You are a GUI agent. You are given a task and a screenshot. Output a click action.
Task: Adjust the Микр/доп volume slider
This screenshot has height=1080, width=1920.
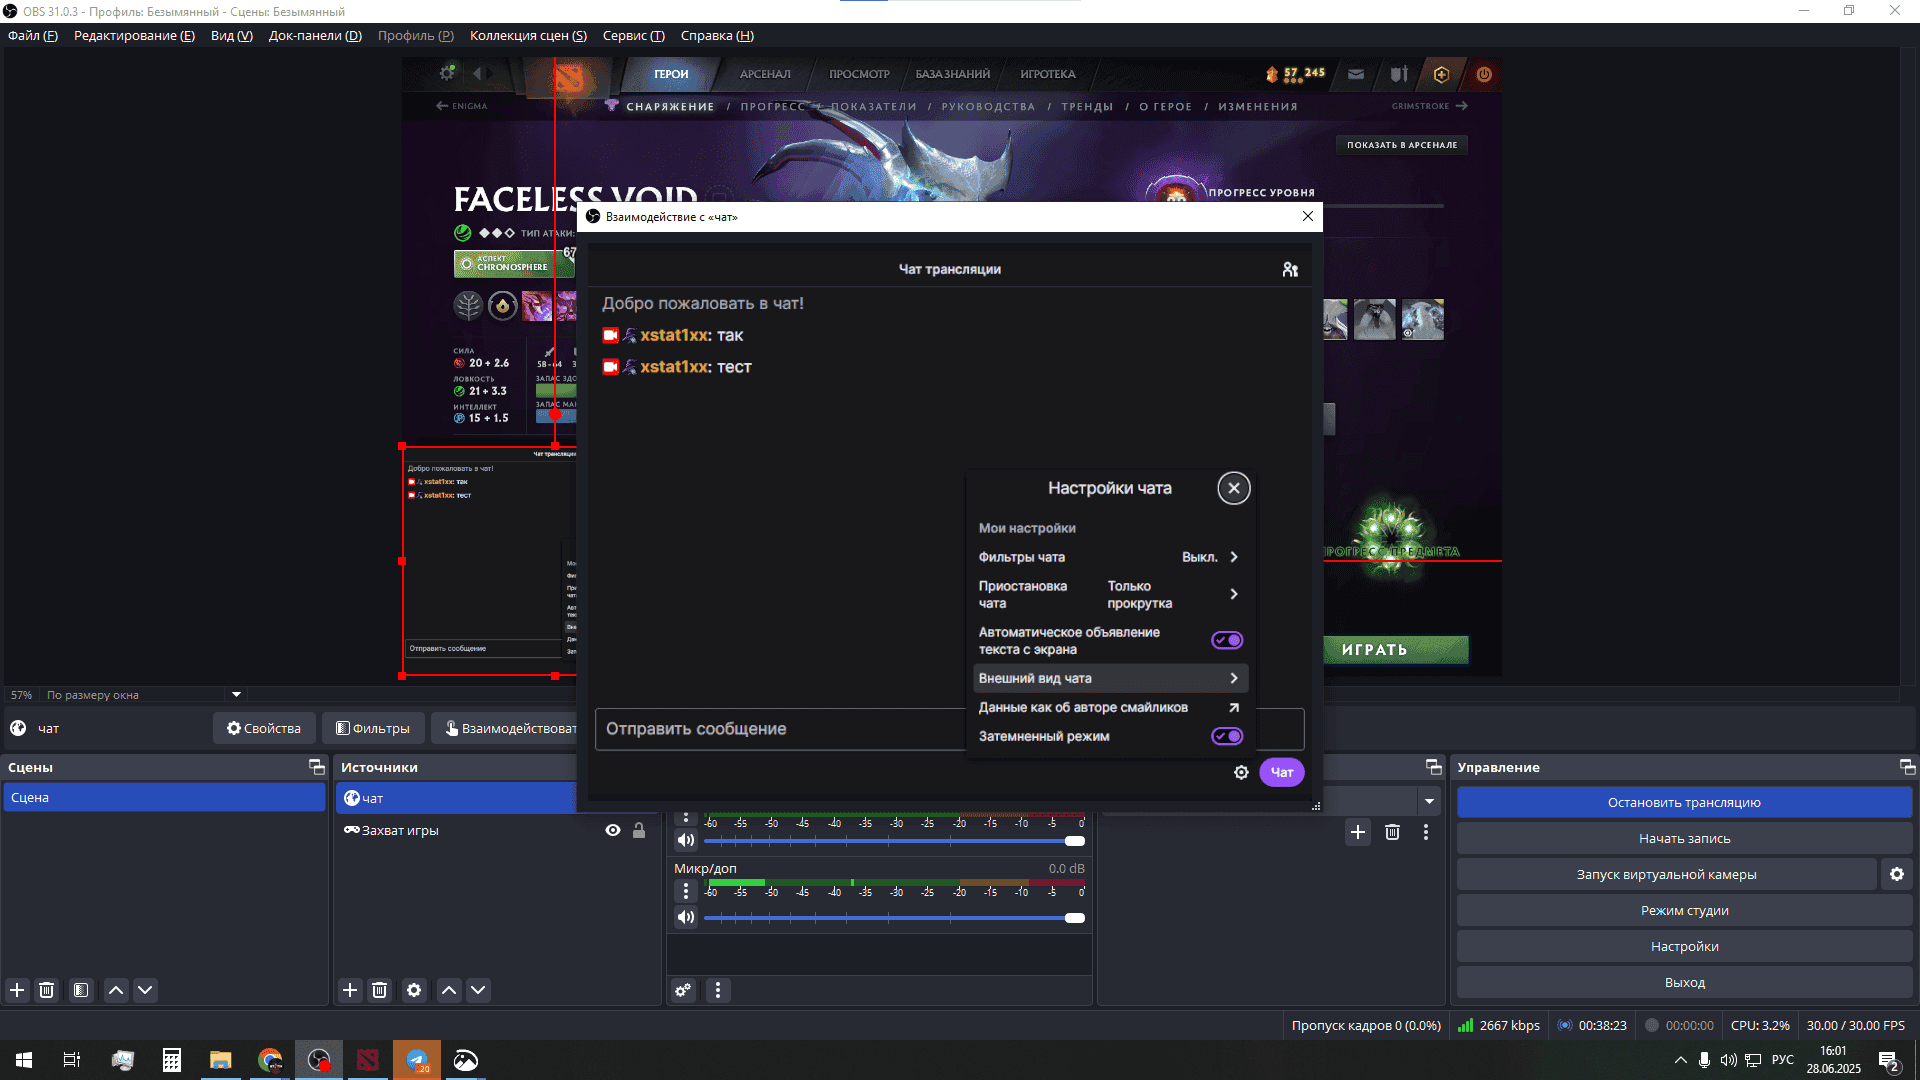[1075, 918]
